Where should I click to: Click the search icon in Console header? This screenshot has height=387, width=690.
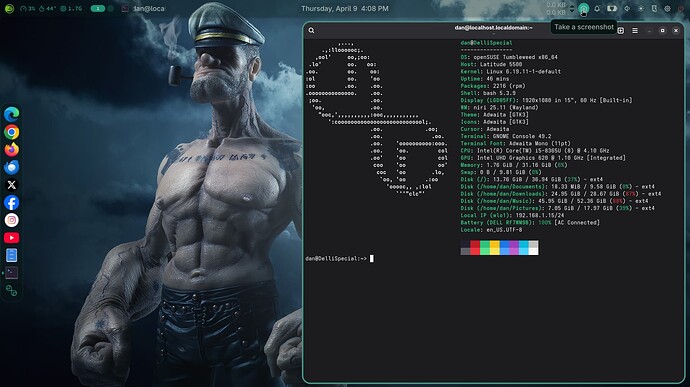point(312,30)
